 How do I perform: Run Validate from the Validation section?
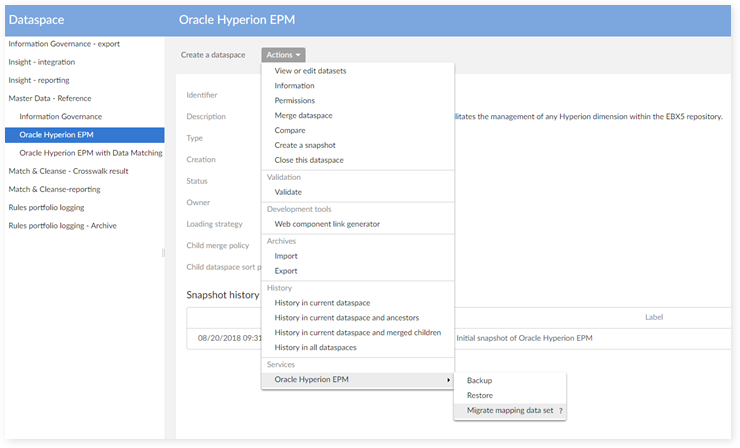pos(288,192)
